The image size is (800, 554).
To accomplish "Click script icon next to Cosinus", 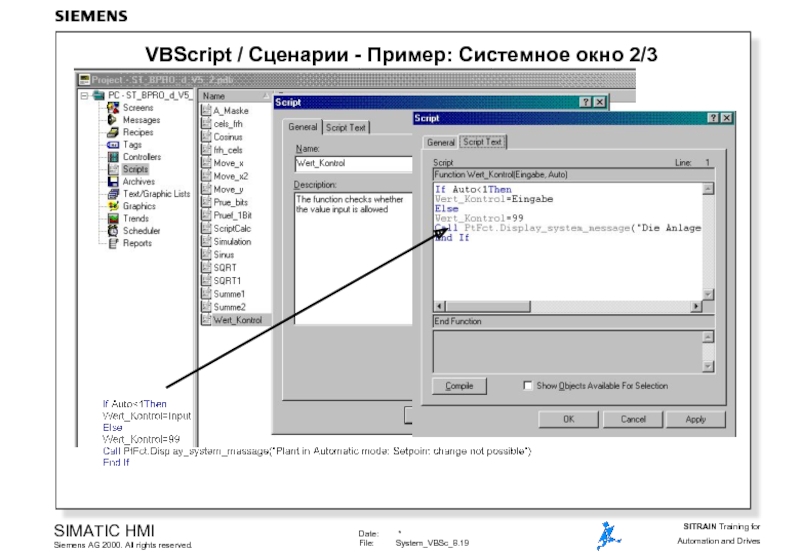I will coord(206,137).
